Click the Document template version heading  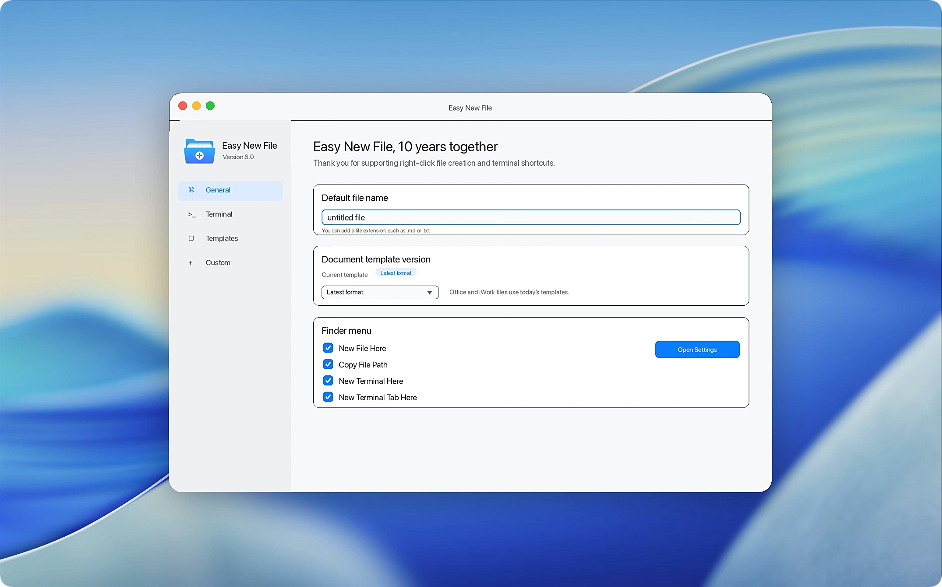coord(375,260)
